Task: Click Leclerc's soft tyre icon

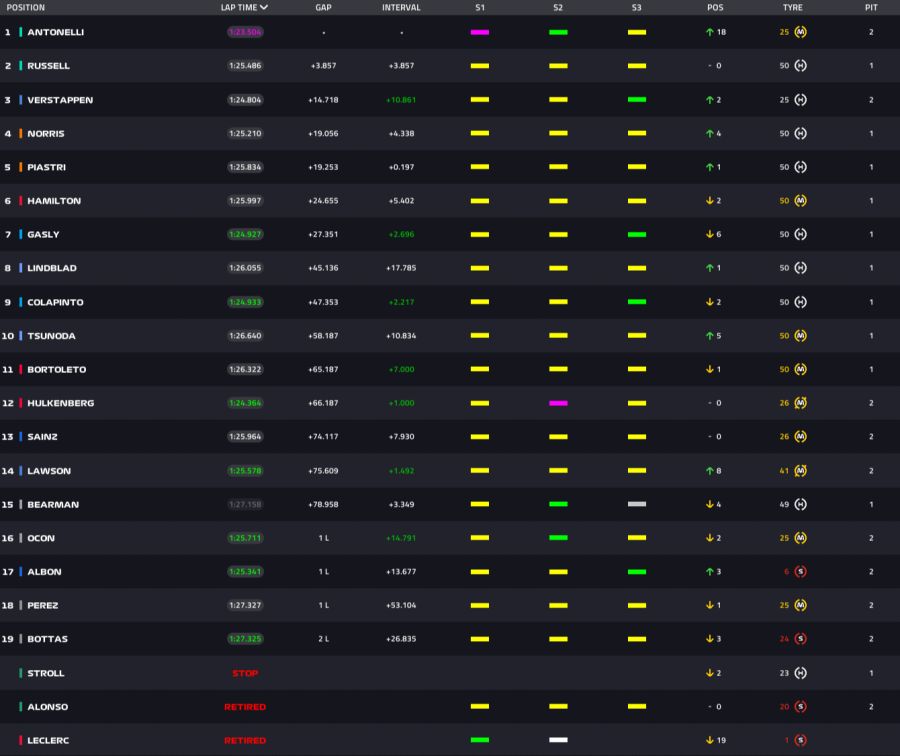Action: tap(801, 740)
